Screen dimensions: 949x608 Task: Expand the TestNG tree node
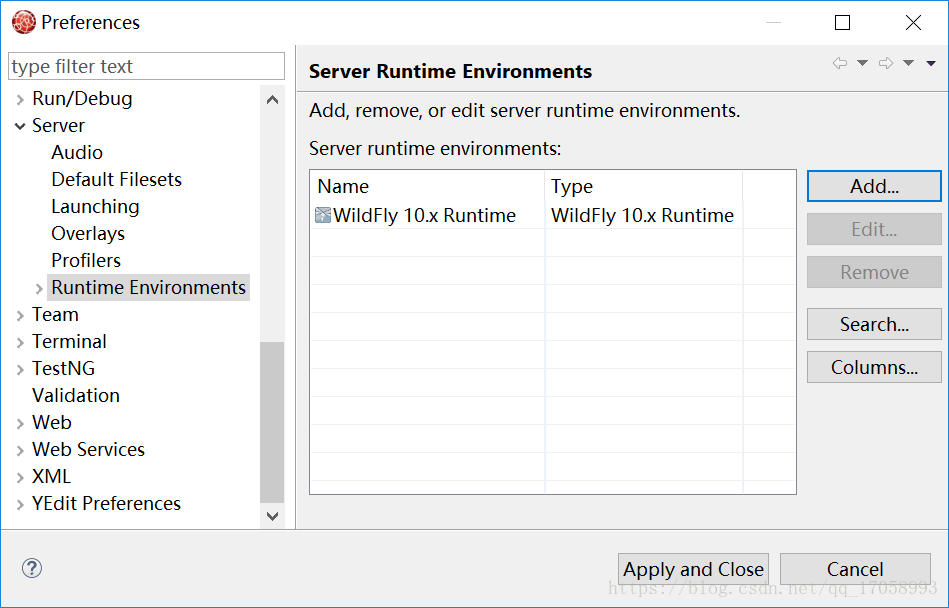[x=20, y=369]
